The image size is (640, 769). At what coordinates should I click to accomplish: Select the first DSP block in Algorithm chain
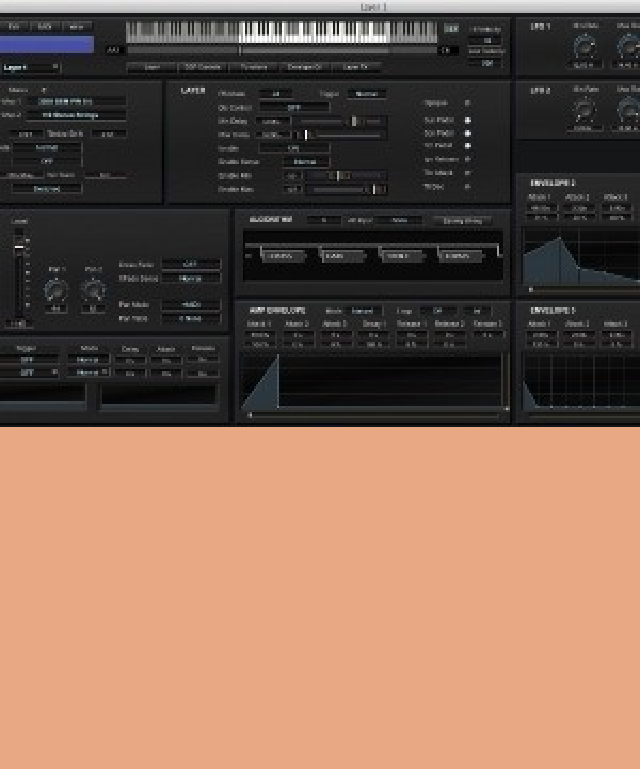pos(283,256)
